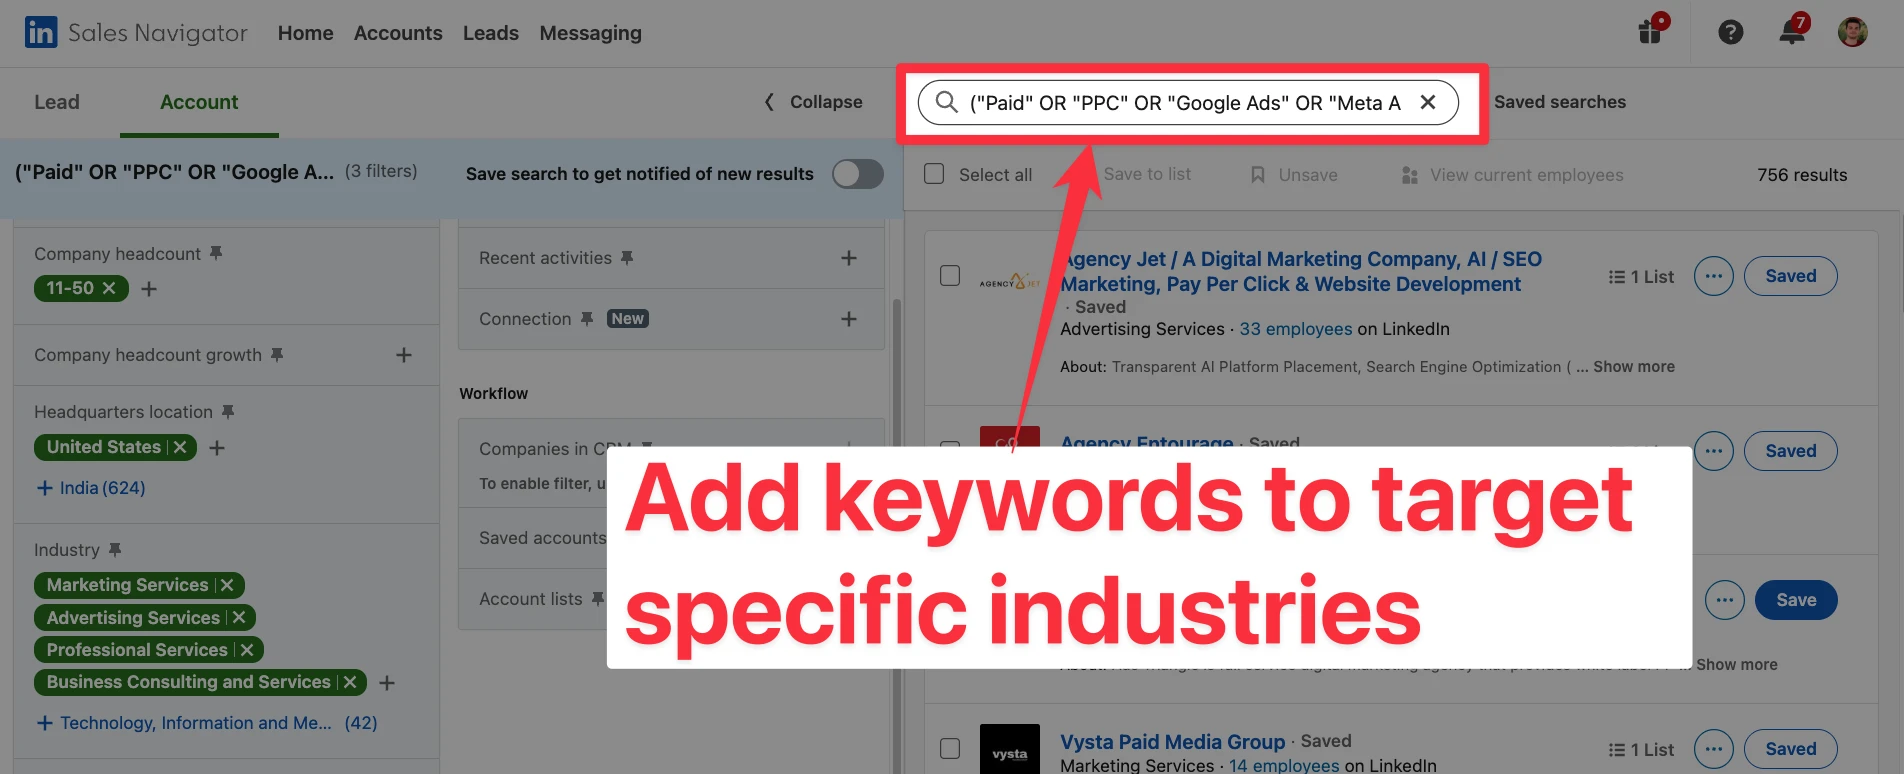This screenshot has height=774, width=1904.
Task: Expand Recent activities filter
Action: pos(849,258)
